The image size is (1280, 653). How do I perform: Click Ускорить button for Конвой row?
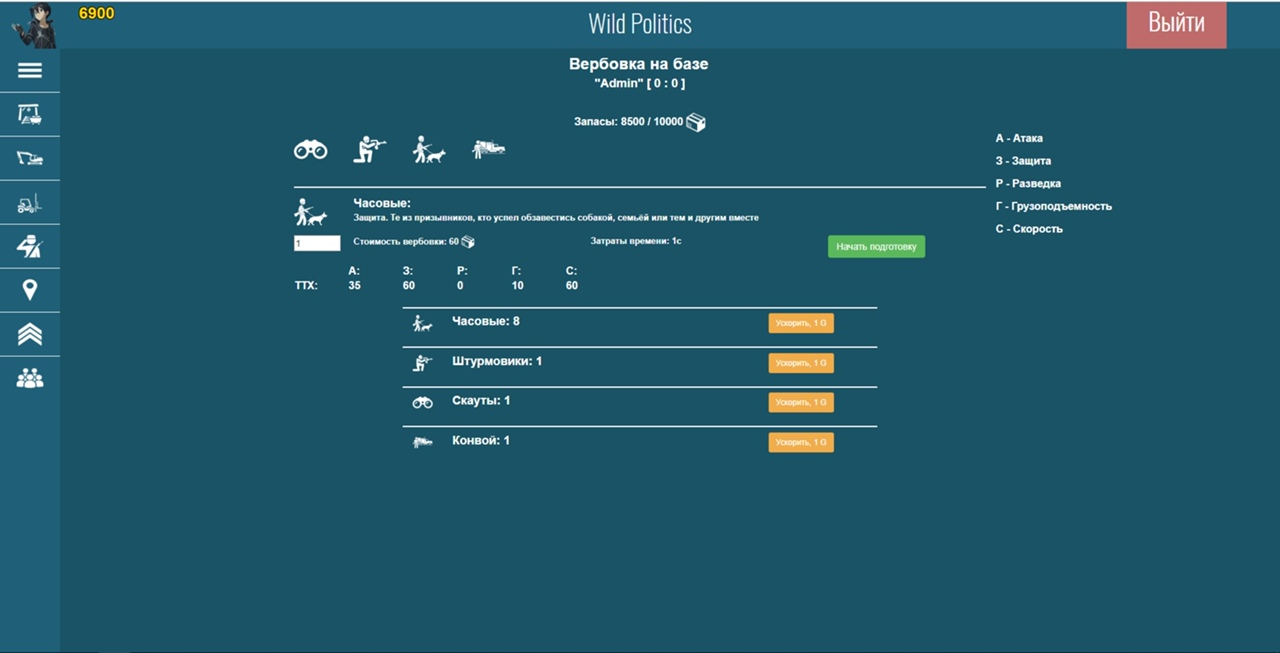tap(801, 442)
